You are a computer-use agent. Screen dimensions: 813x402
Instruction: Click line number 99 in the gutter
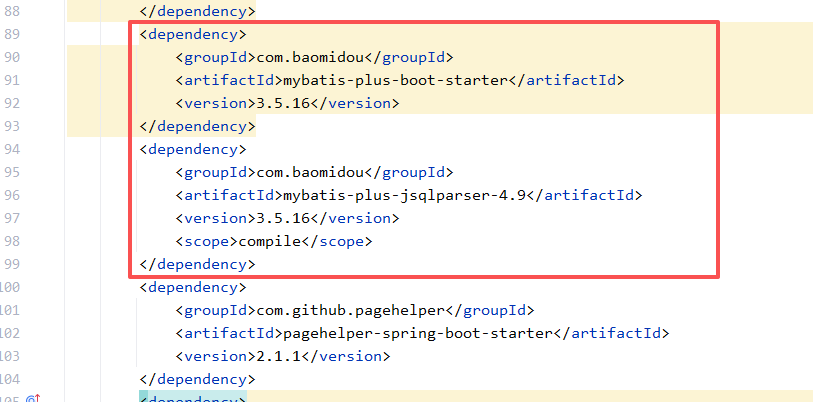tap(11, 265)
